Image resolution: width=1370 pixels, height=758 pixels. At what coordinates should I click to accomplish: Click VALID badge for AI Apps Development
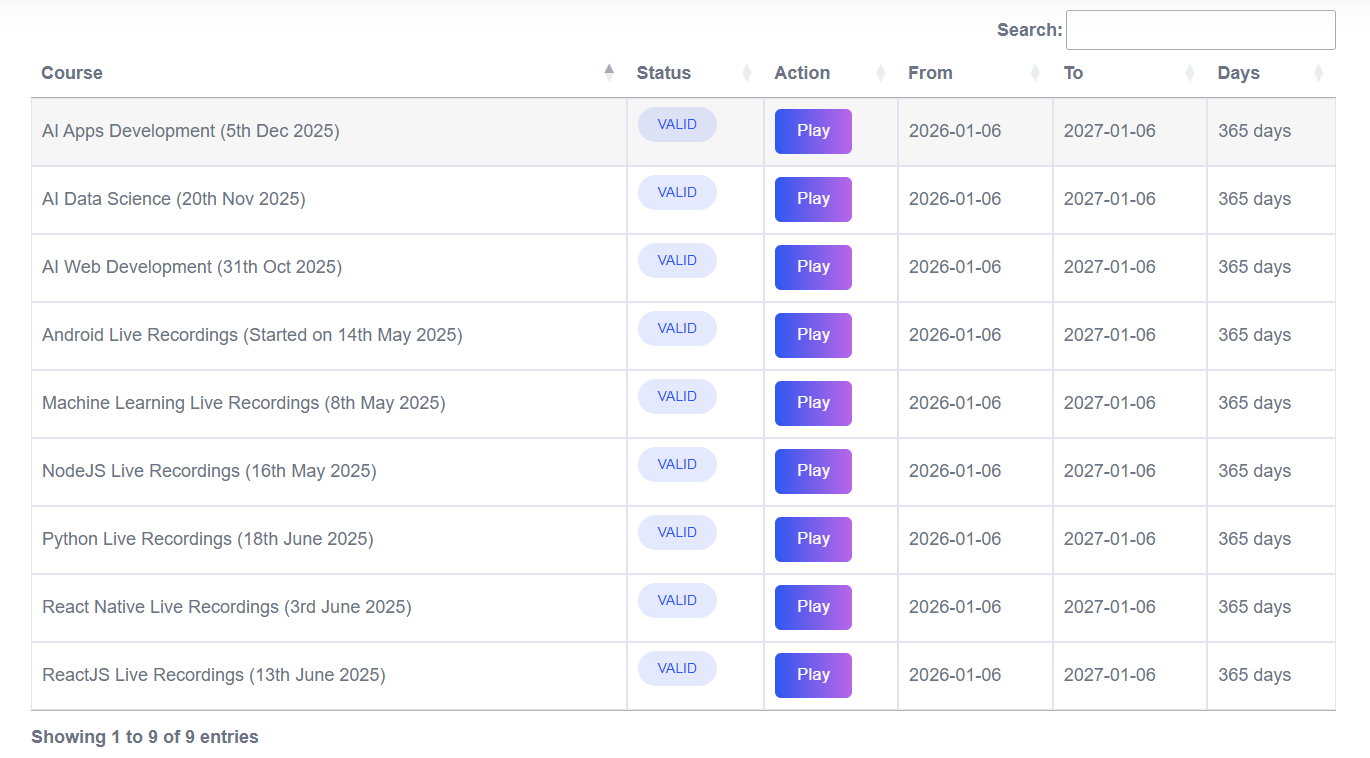click(x=677, y=125)
